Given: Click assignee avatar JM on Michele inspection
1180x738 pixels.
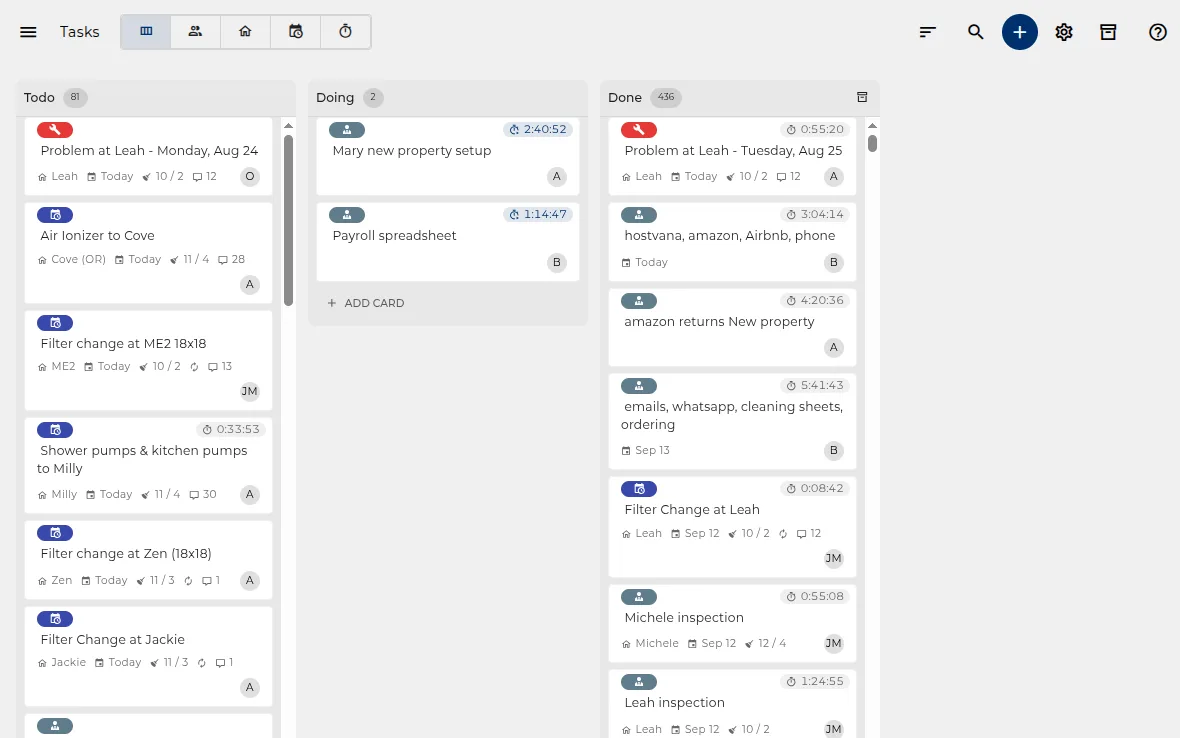Looking at the screenshot, I should (x=833, y=643).
